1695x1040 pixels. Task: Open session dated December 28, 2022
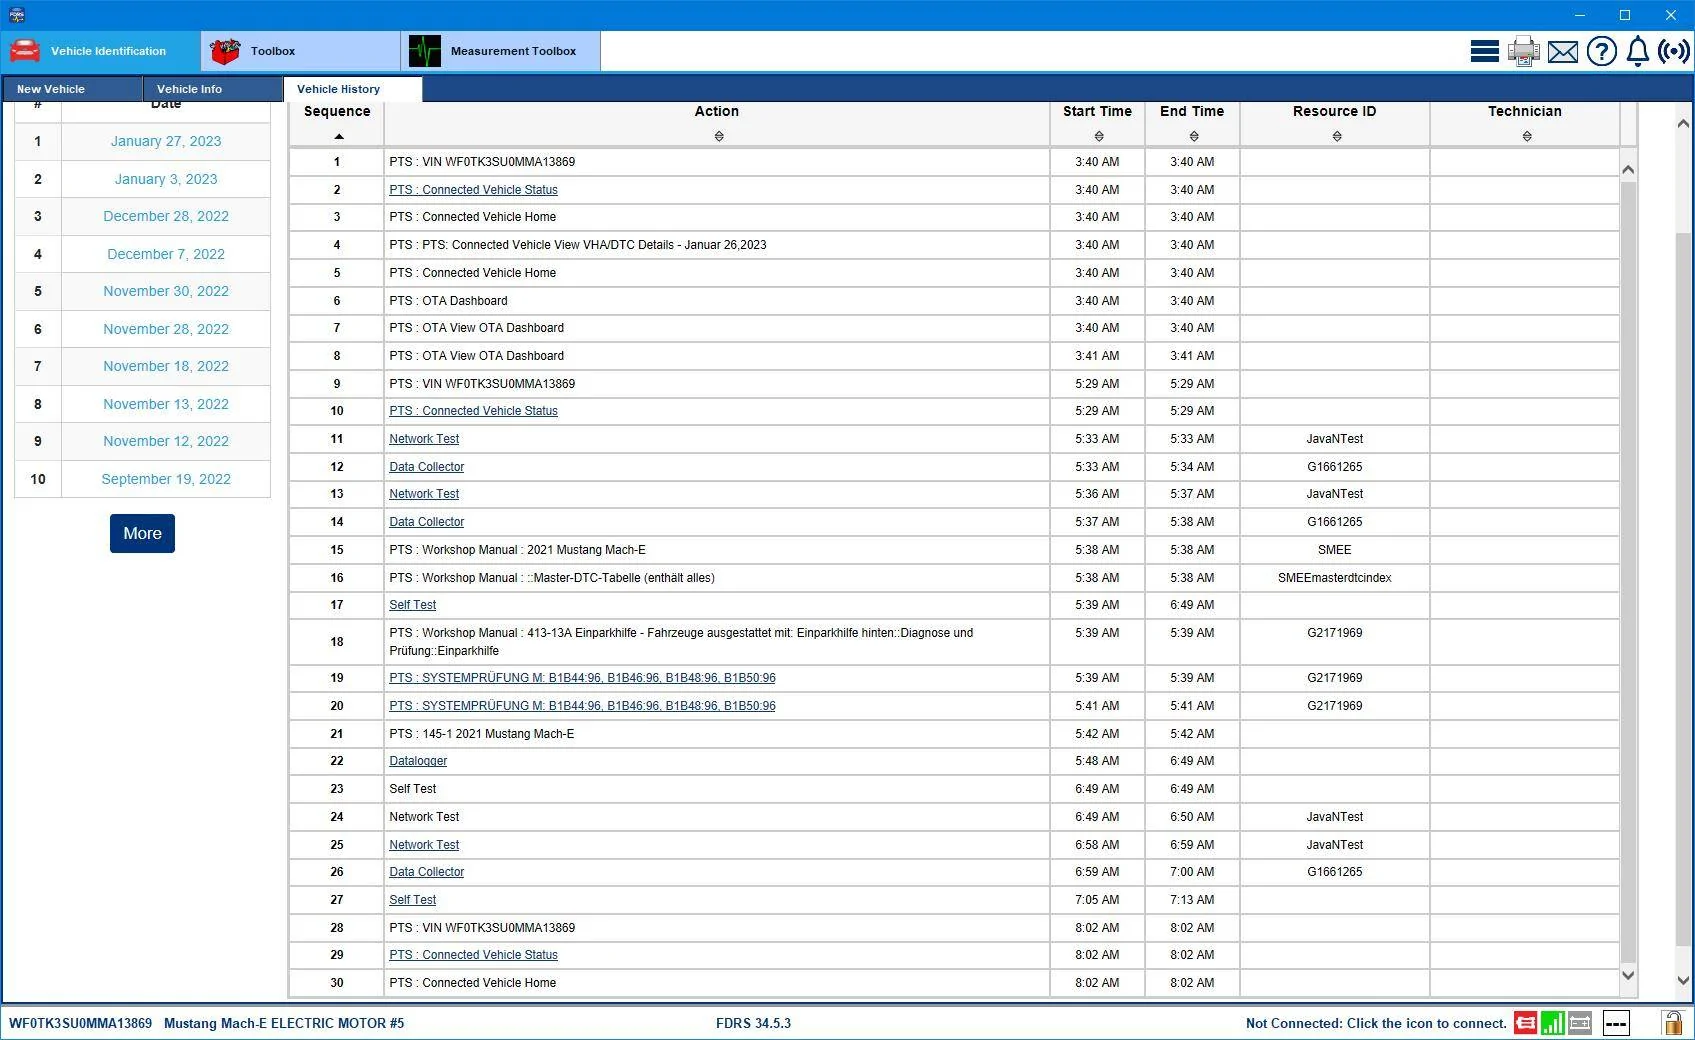(166, 216)
